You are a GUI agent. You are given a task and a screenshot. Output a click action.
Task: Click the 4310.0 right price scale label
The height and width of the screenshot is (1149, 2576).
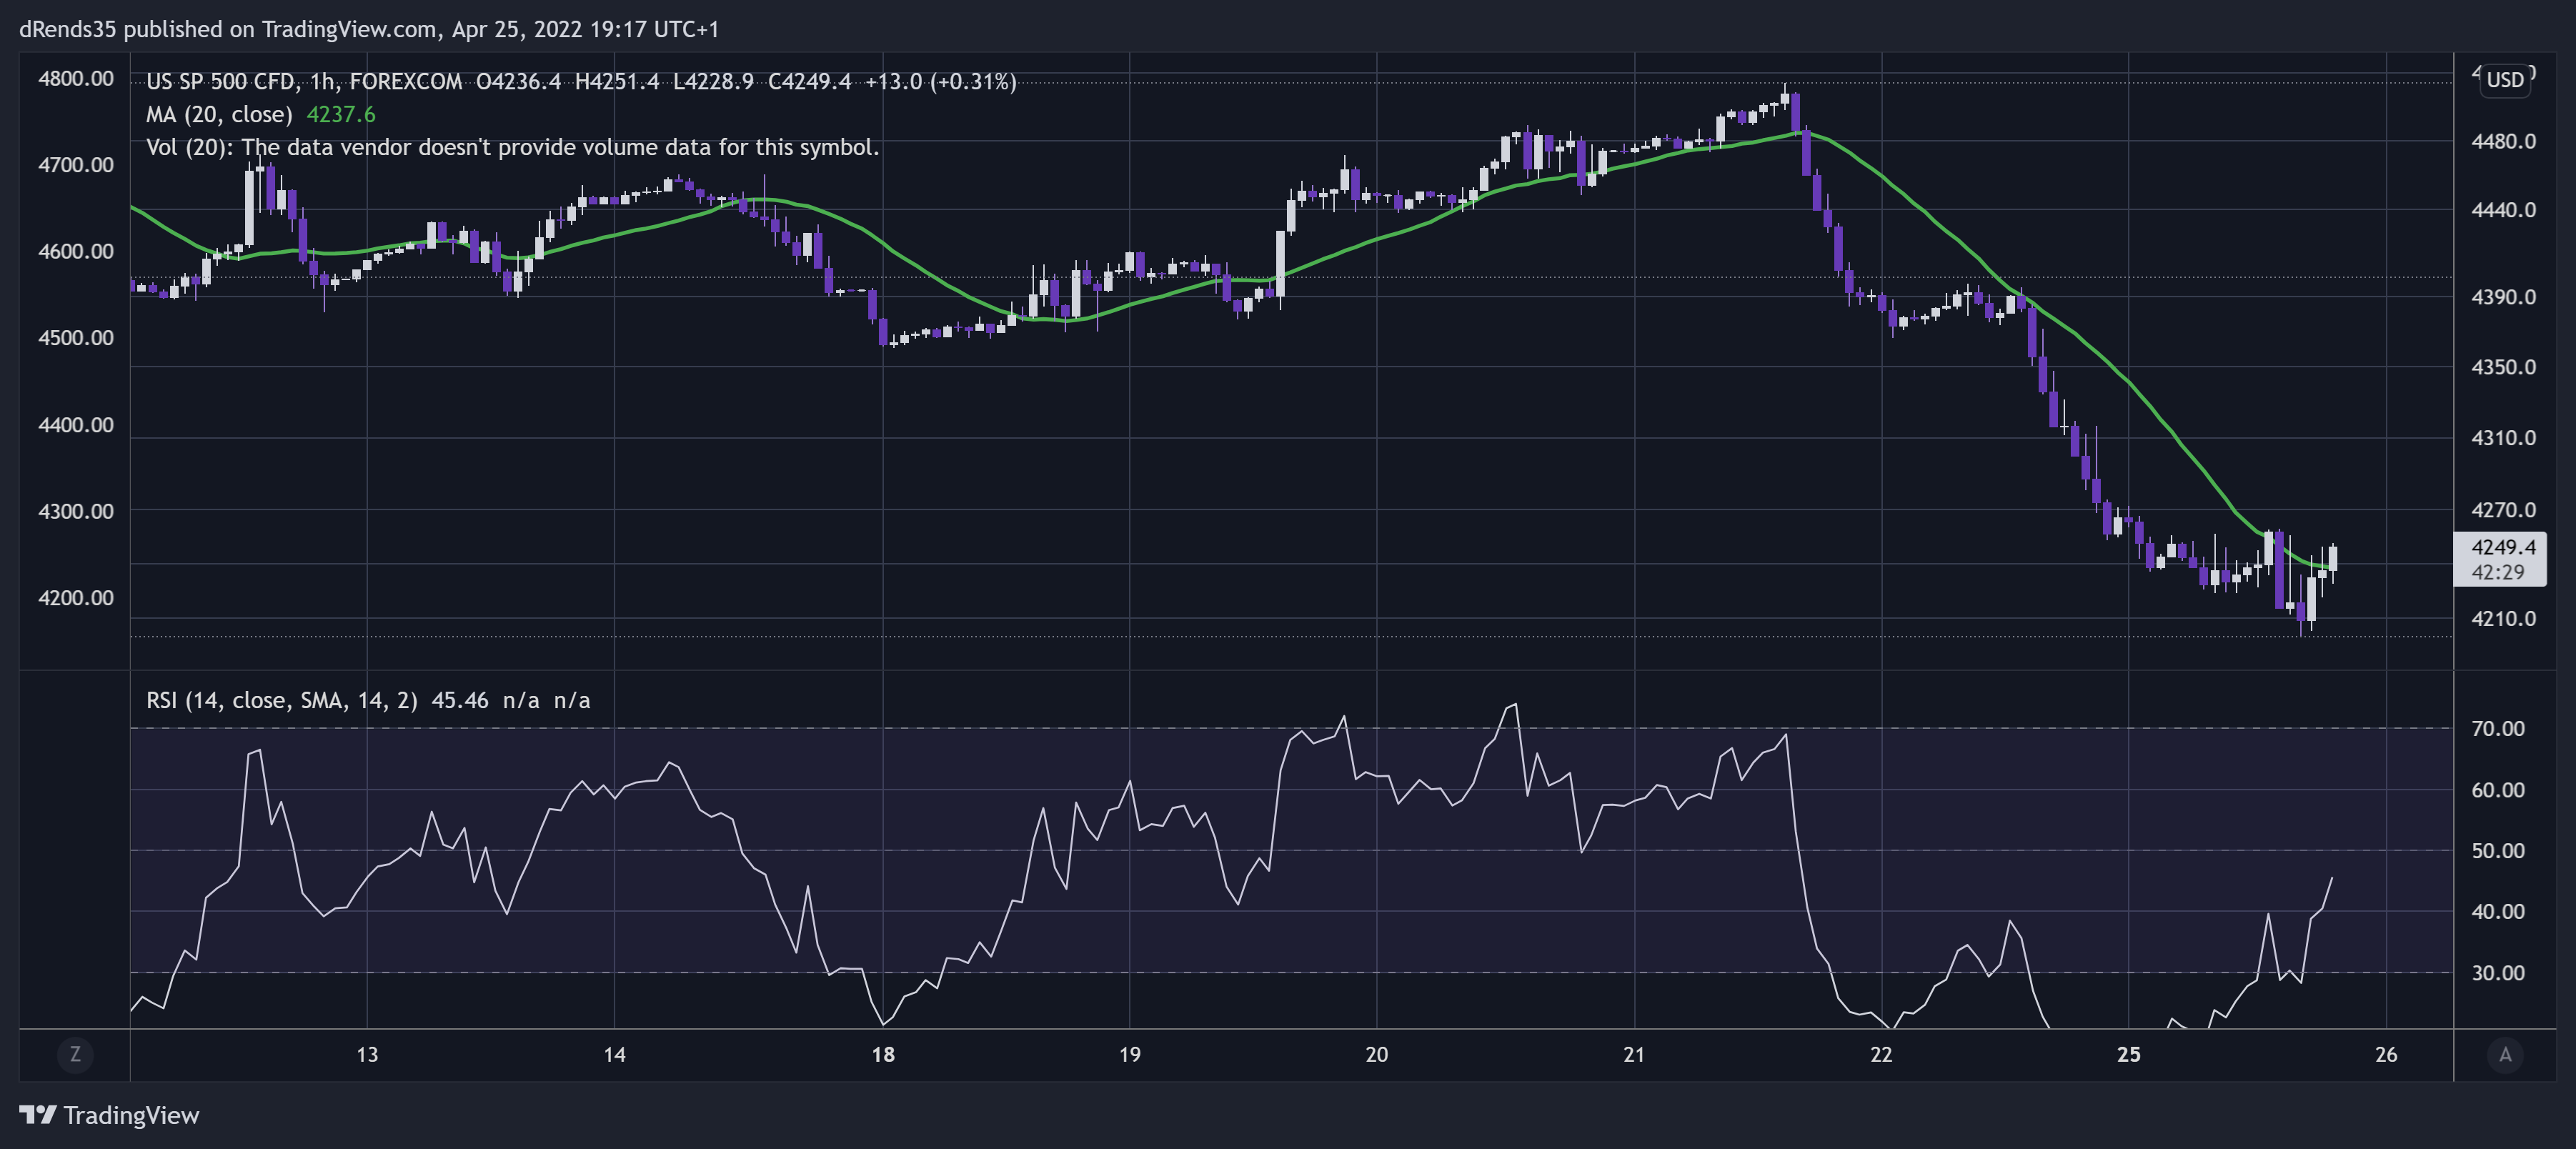point(2503,437)
